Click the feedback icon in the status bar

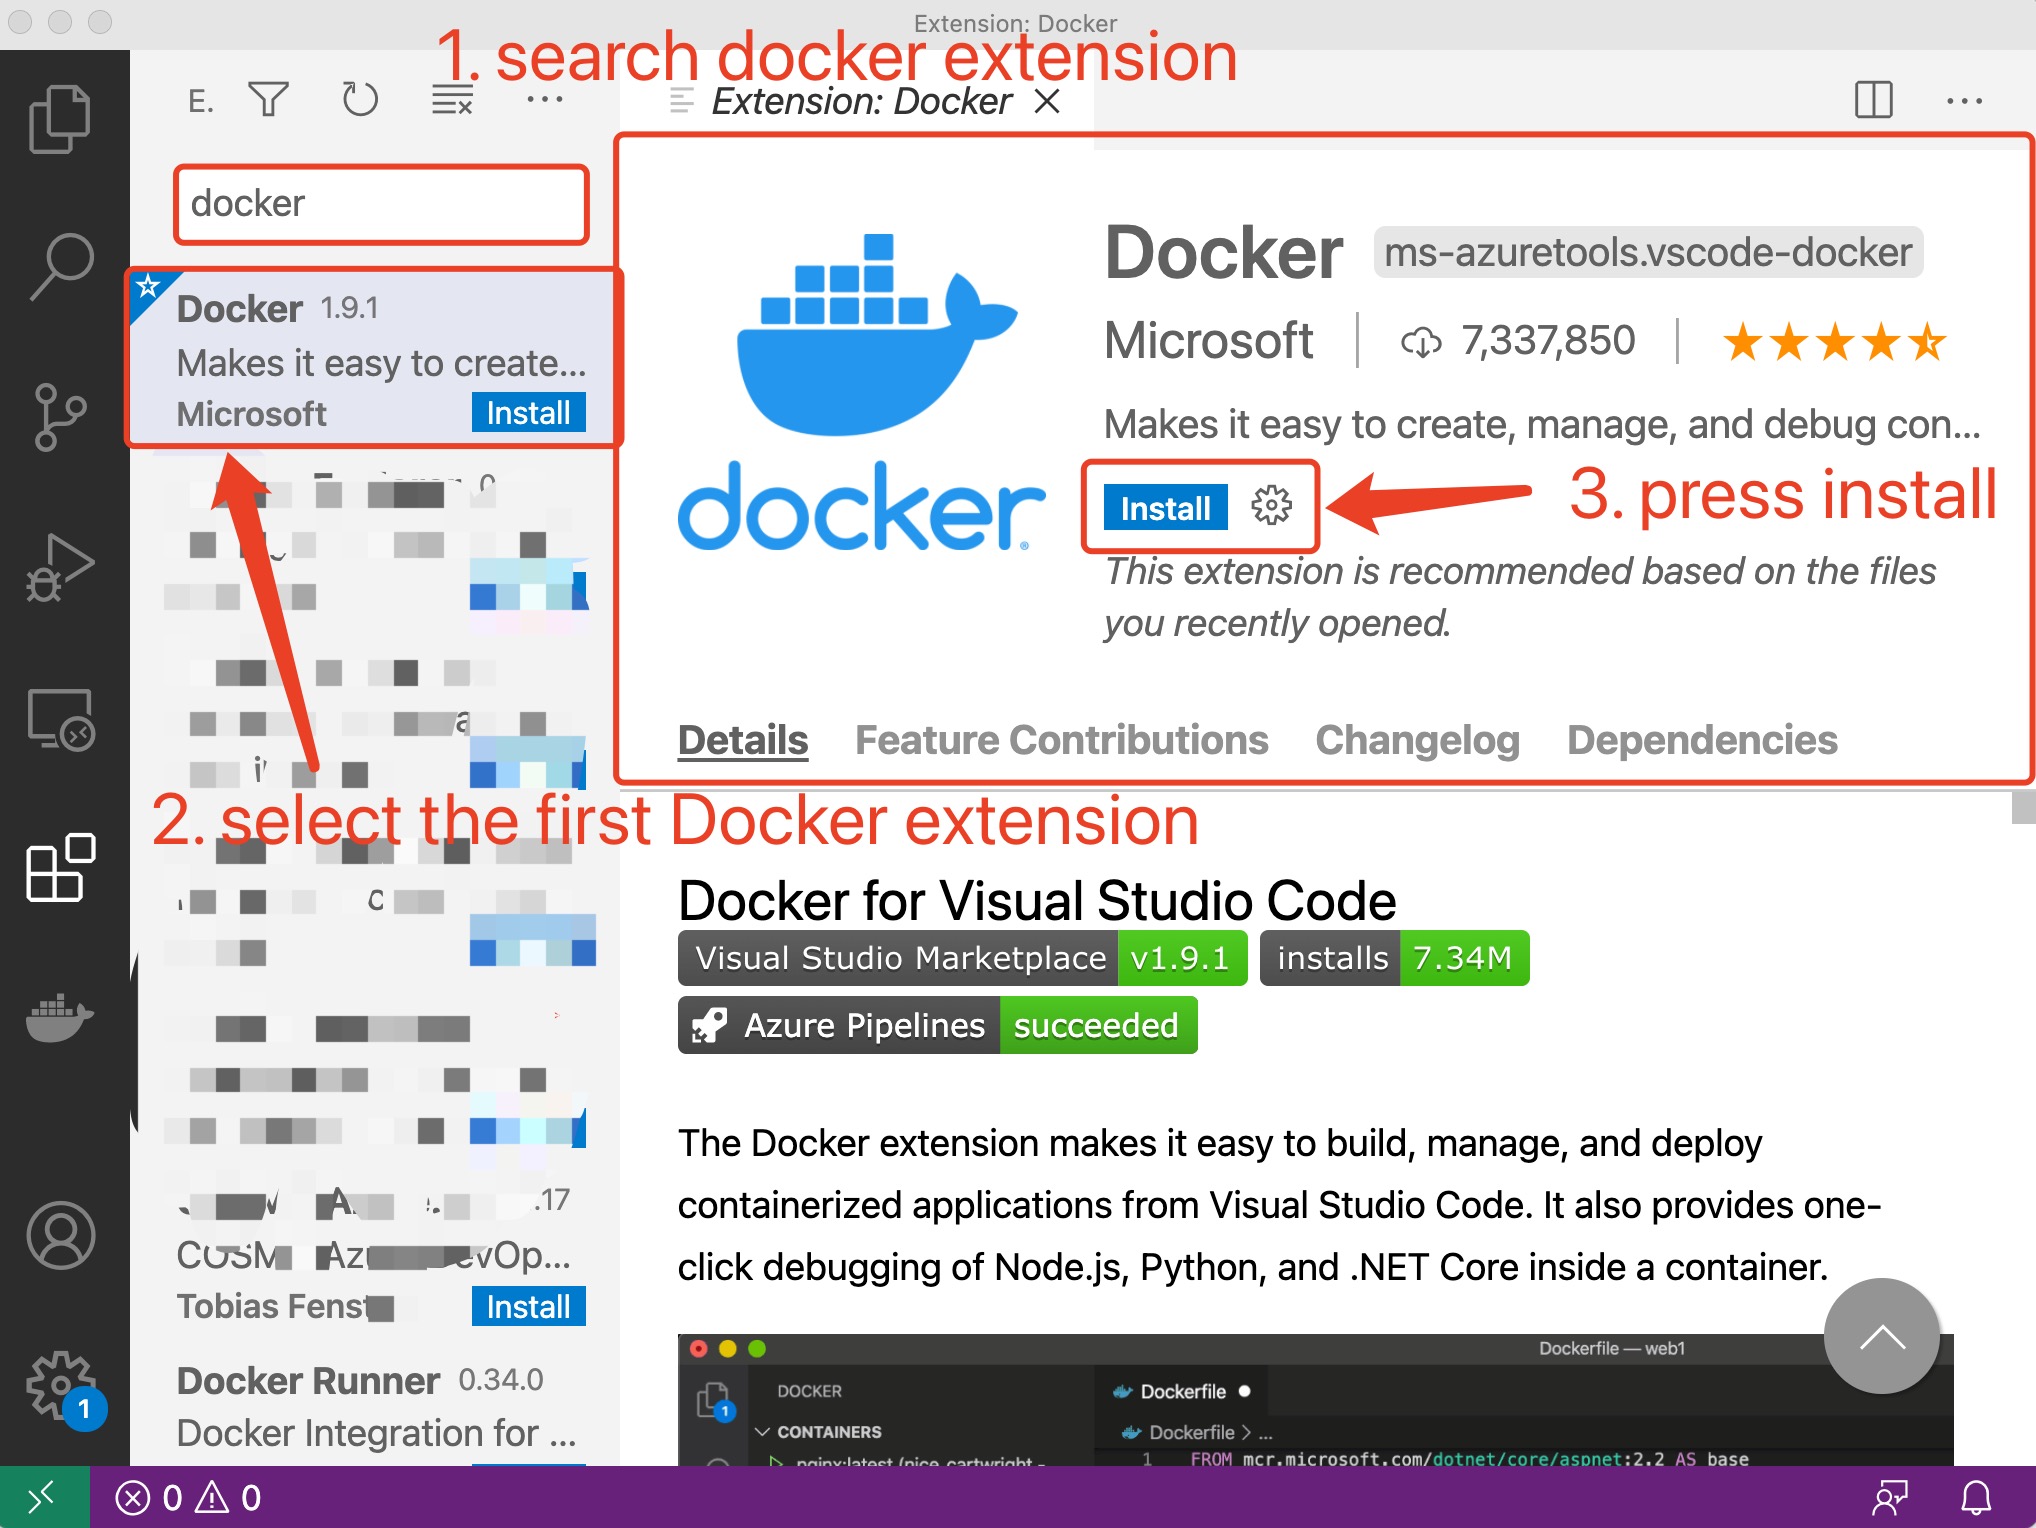(x=1889, y=1497)
